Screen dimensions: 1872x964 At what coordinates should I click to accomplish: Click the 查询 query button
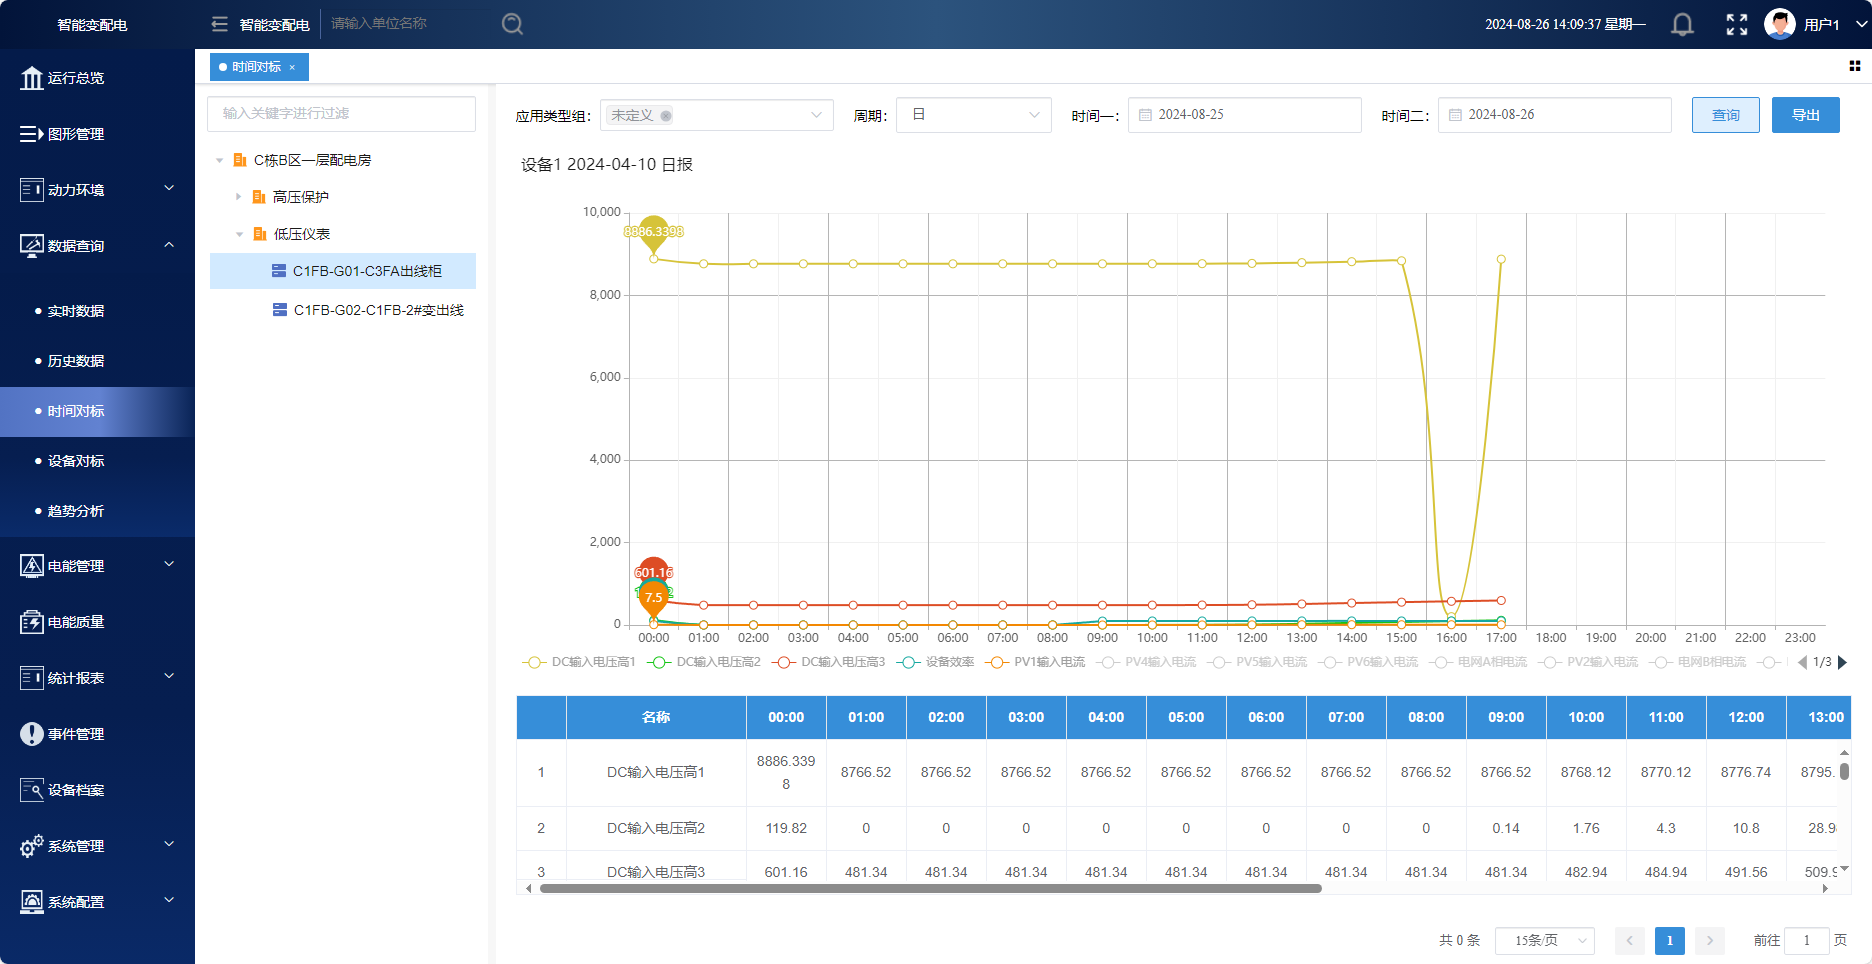(x=1726, y=115)
